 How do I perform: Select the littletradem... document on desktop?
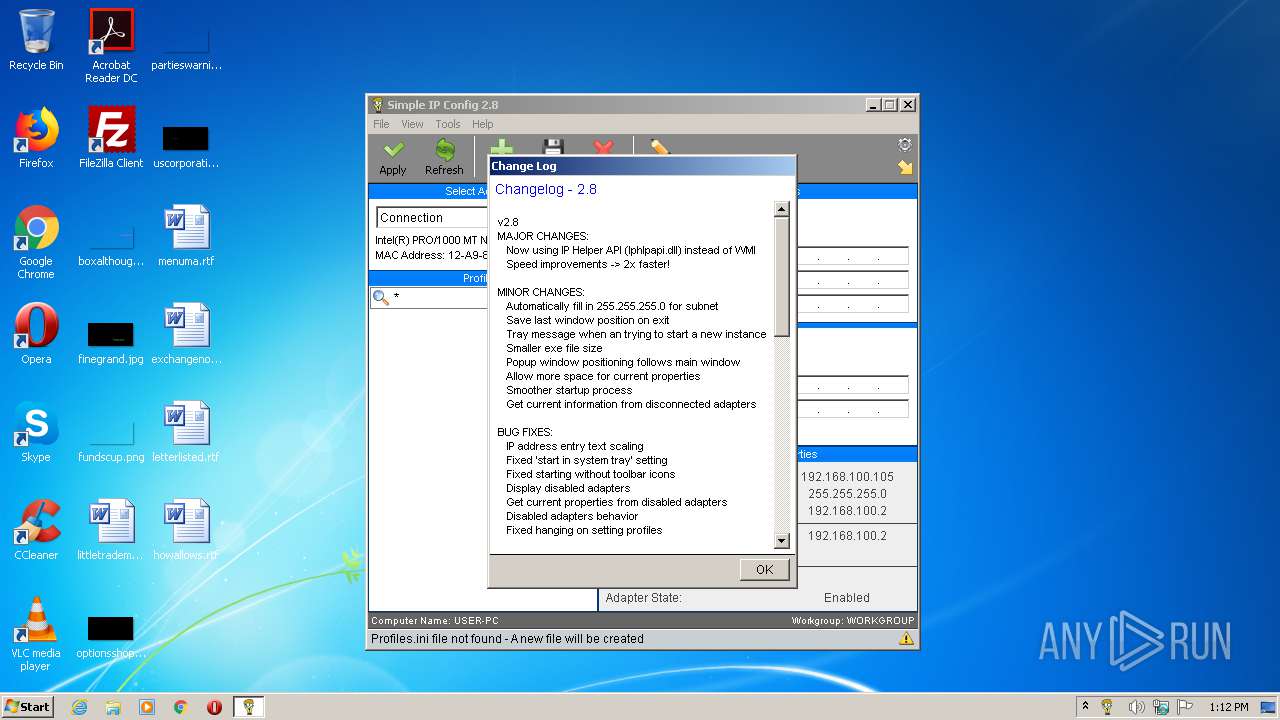tap(111, 530)
